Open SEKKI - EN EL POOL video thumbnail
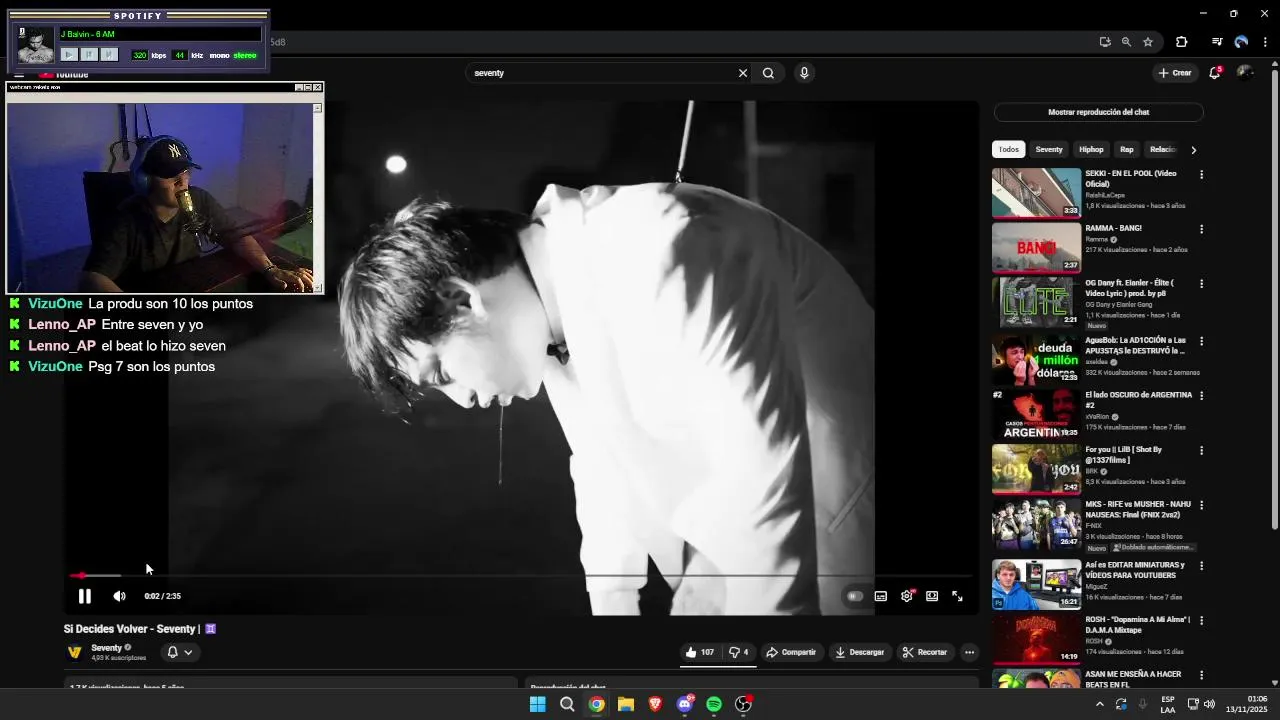This screenshot has height=720, width=1280. tap(1036, 192)
